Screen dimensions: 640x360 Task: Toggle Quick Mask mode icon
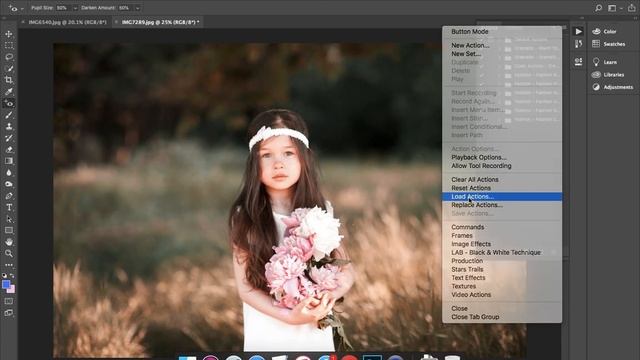point(9,301)
